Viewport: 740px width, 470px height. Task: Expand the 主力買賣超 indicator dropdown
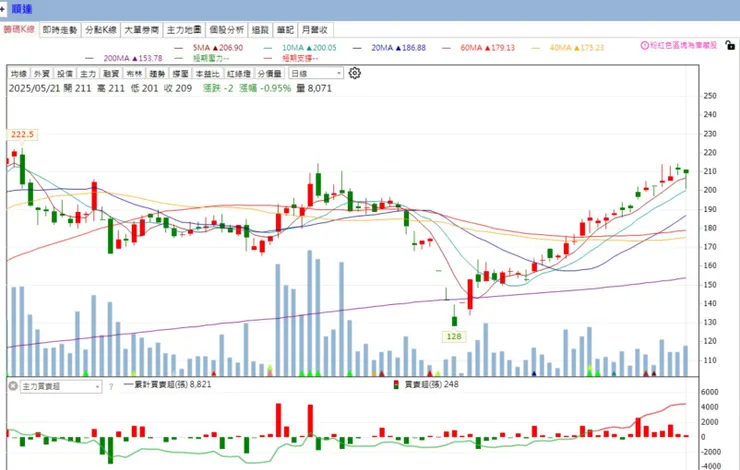click(61, 386)
